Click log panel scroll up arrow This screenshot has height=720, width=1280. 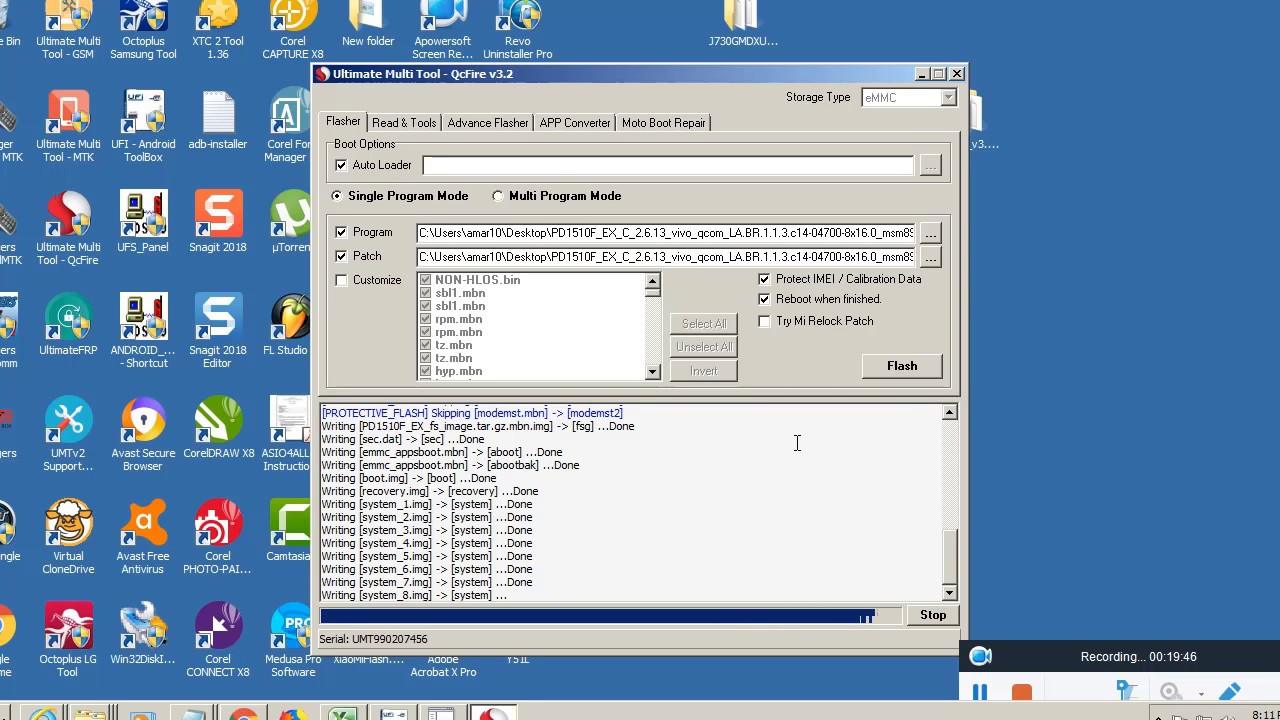[950, 413]
